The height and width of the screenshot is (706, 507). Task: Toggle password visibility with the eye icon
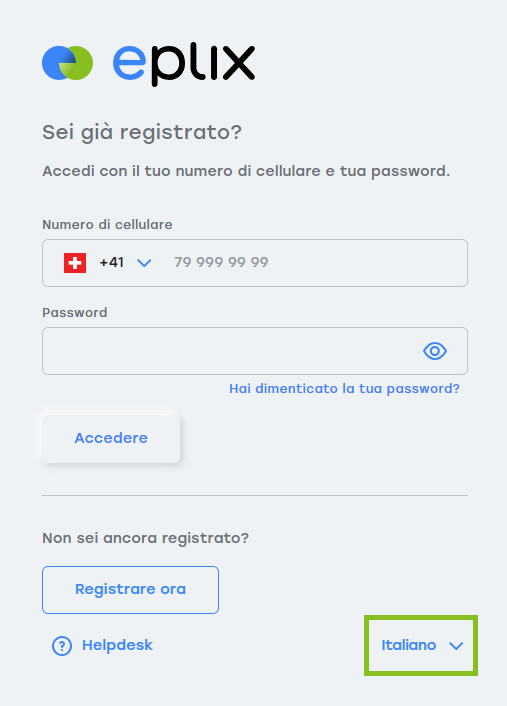[x=435, y=351]
